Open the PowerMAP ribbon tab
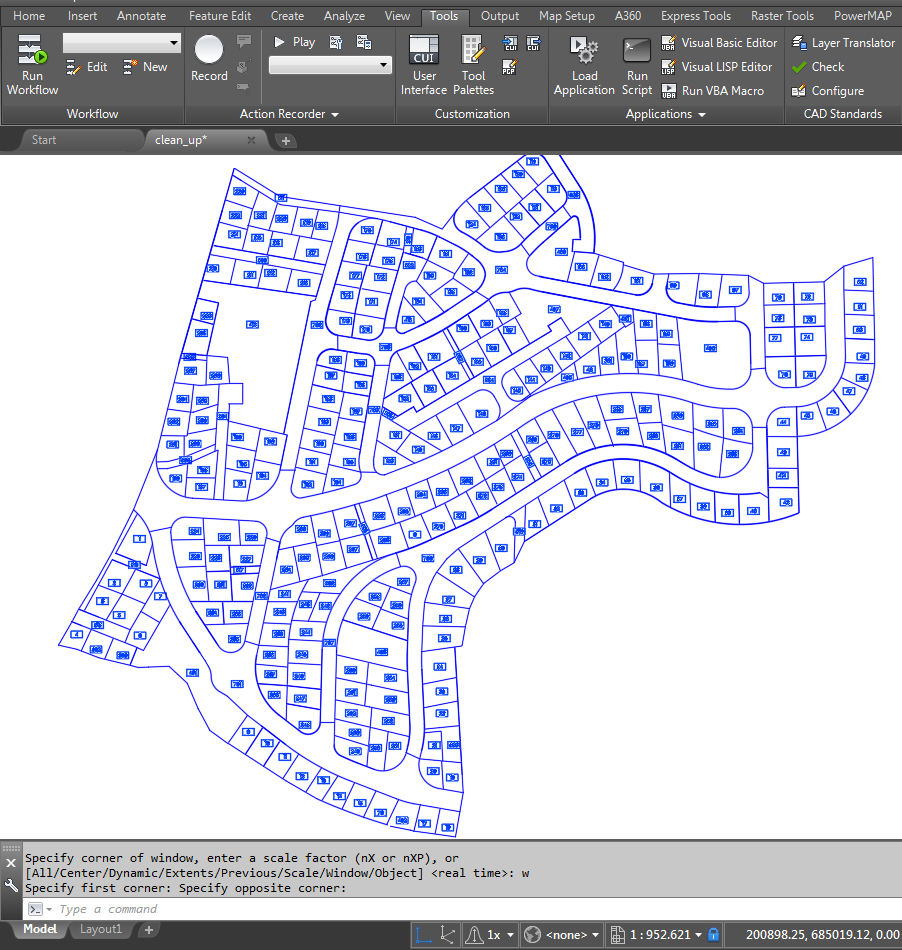 [x=863, y=16]
